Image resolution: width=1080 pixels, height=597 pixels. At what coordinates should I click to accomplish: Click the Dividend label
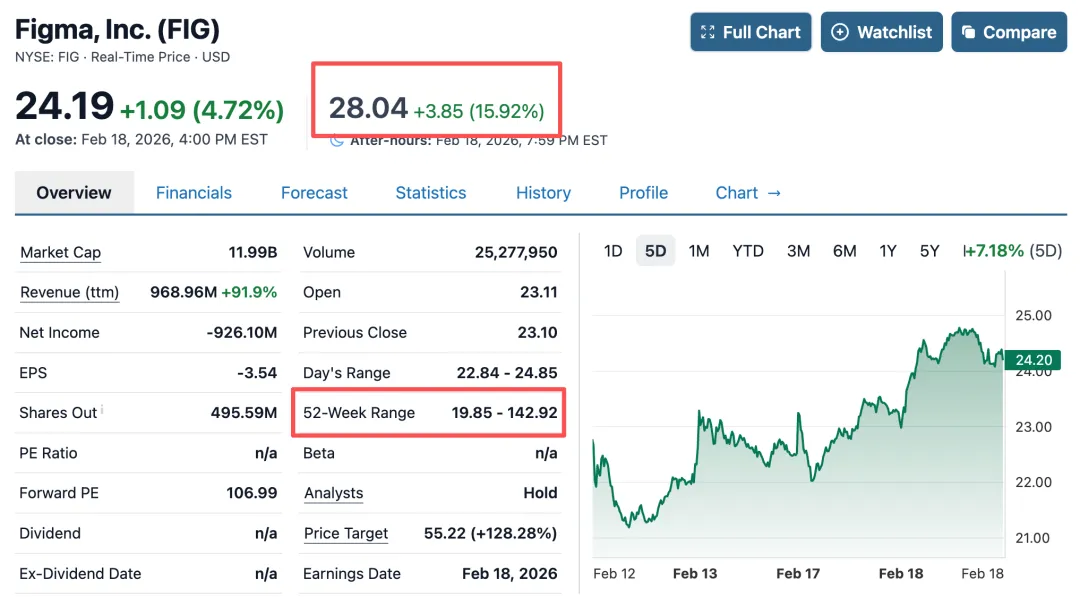point(50,534)
